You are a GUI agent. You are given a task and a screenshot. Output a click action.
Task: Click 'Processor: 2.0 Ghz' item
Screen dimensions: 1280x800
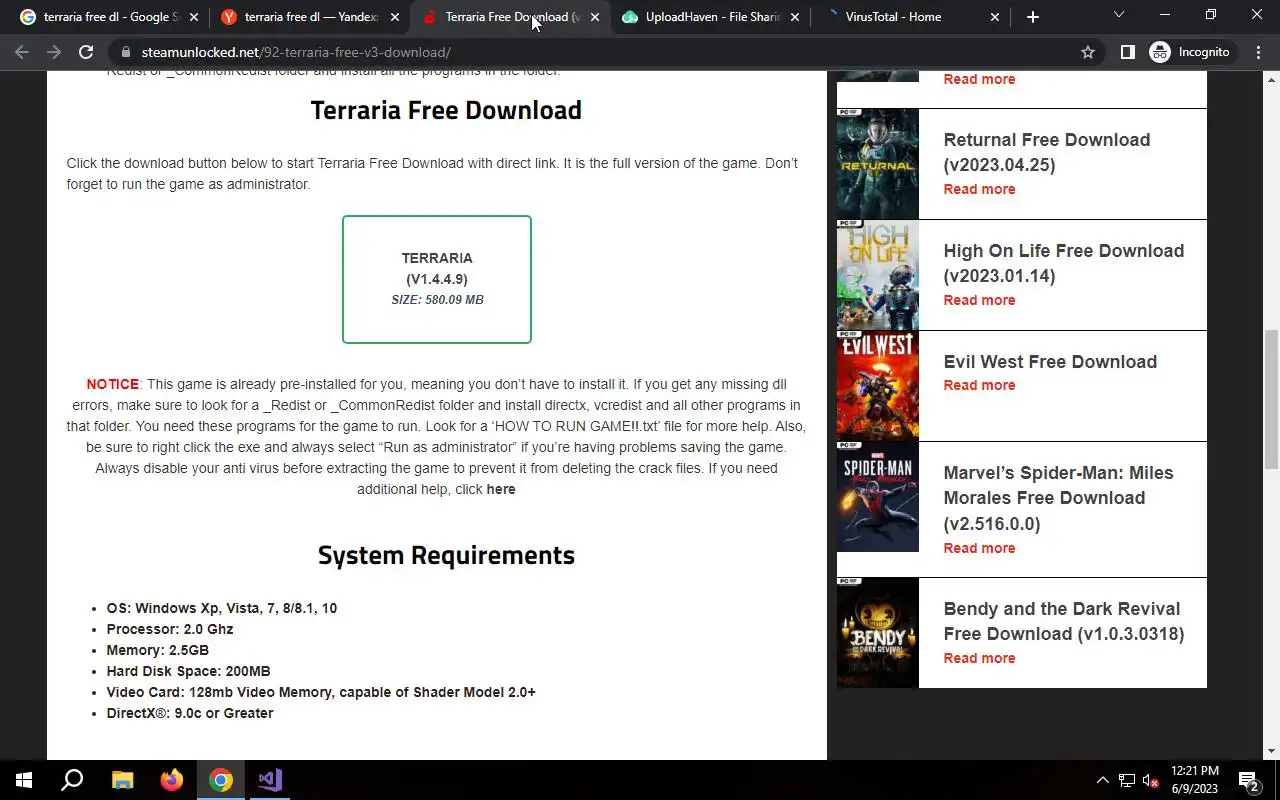[x=170, y=629]
